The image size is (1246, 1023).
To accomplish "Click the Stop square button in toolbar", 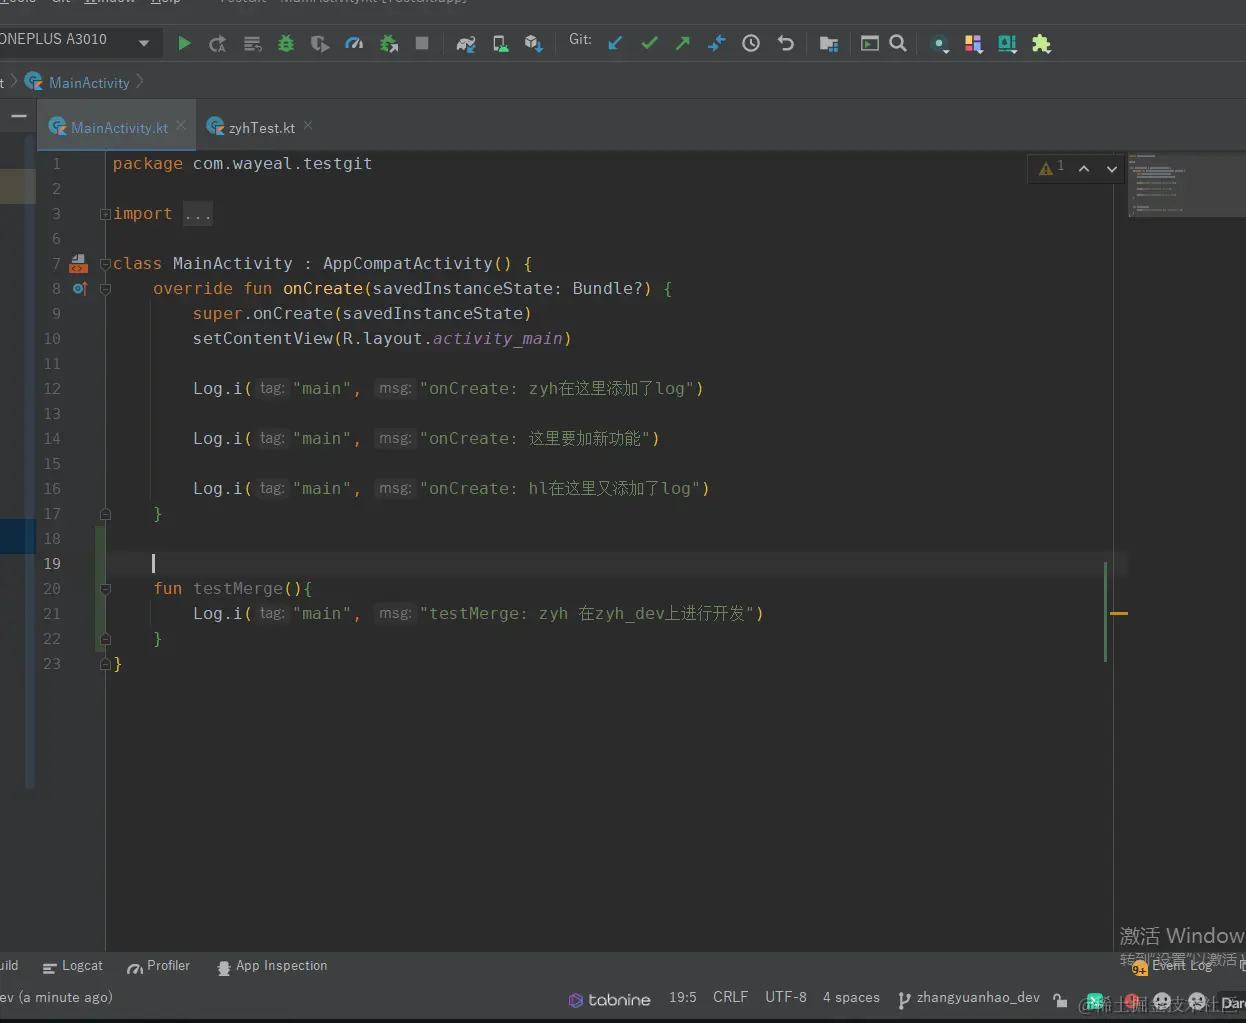I will [x=422, y=43].
